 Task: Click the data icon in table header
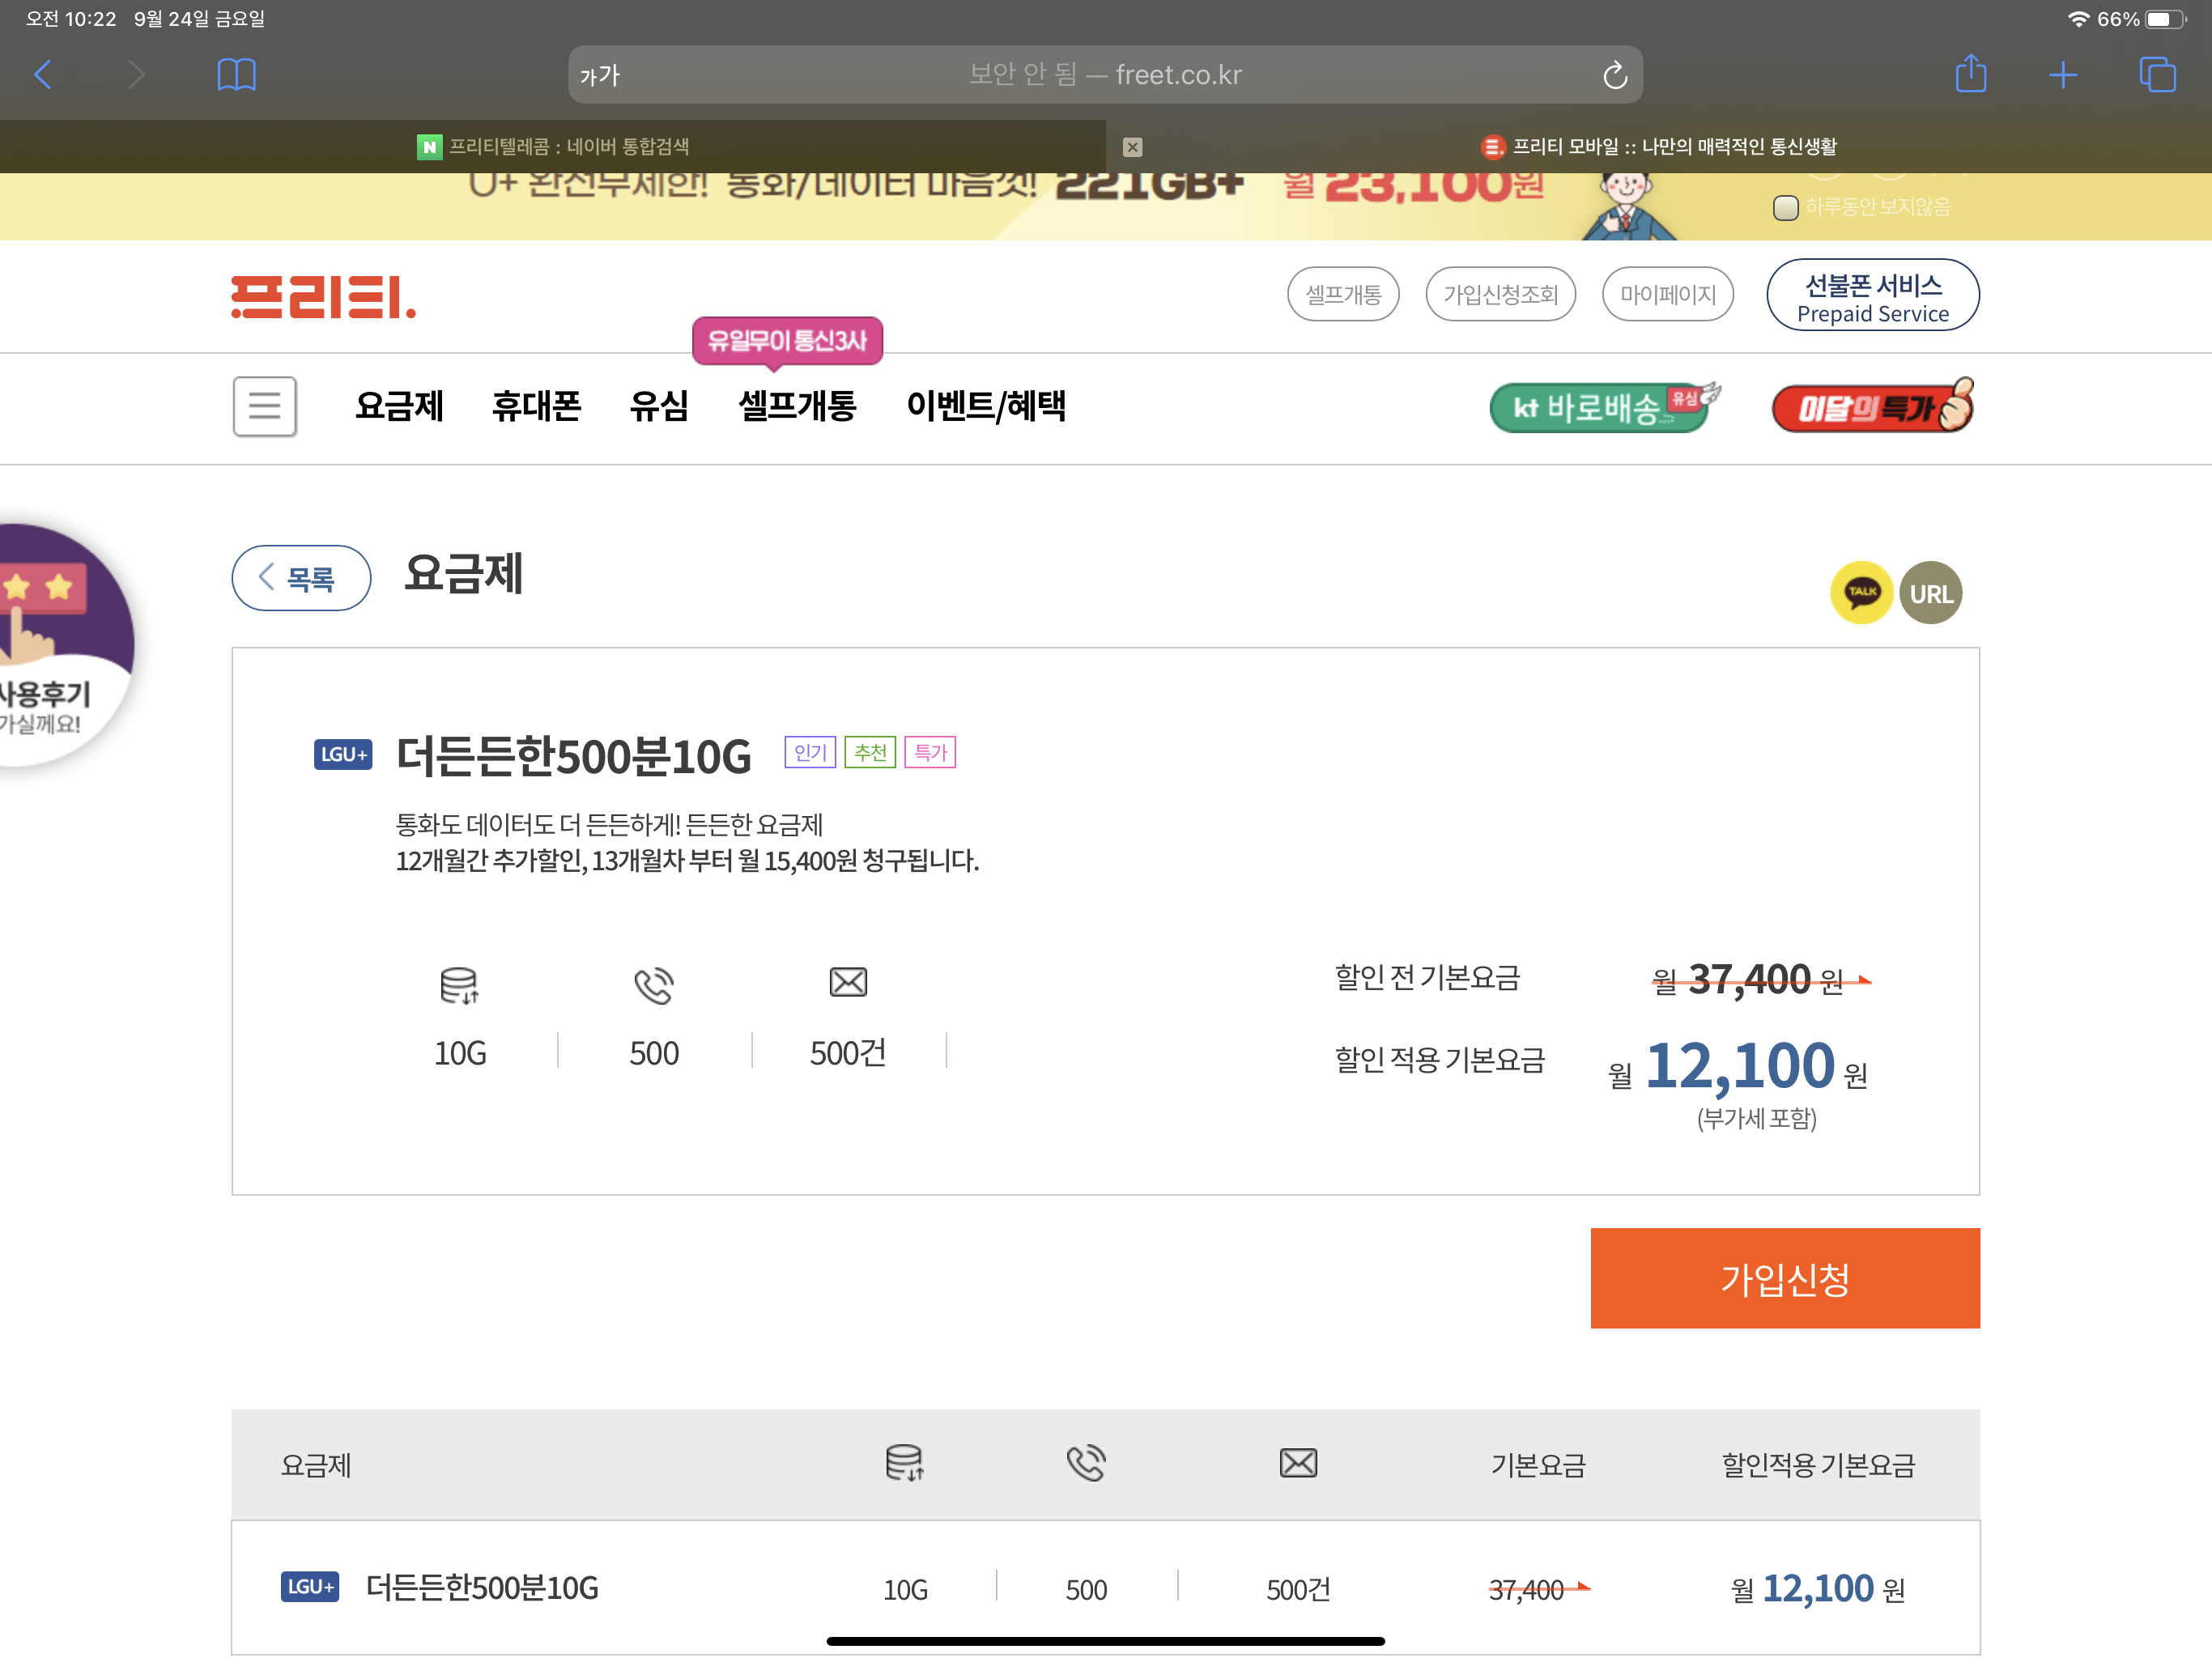tap(904, 1463)
